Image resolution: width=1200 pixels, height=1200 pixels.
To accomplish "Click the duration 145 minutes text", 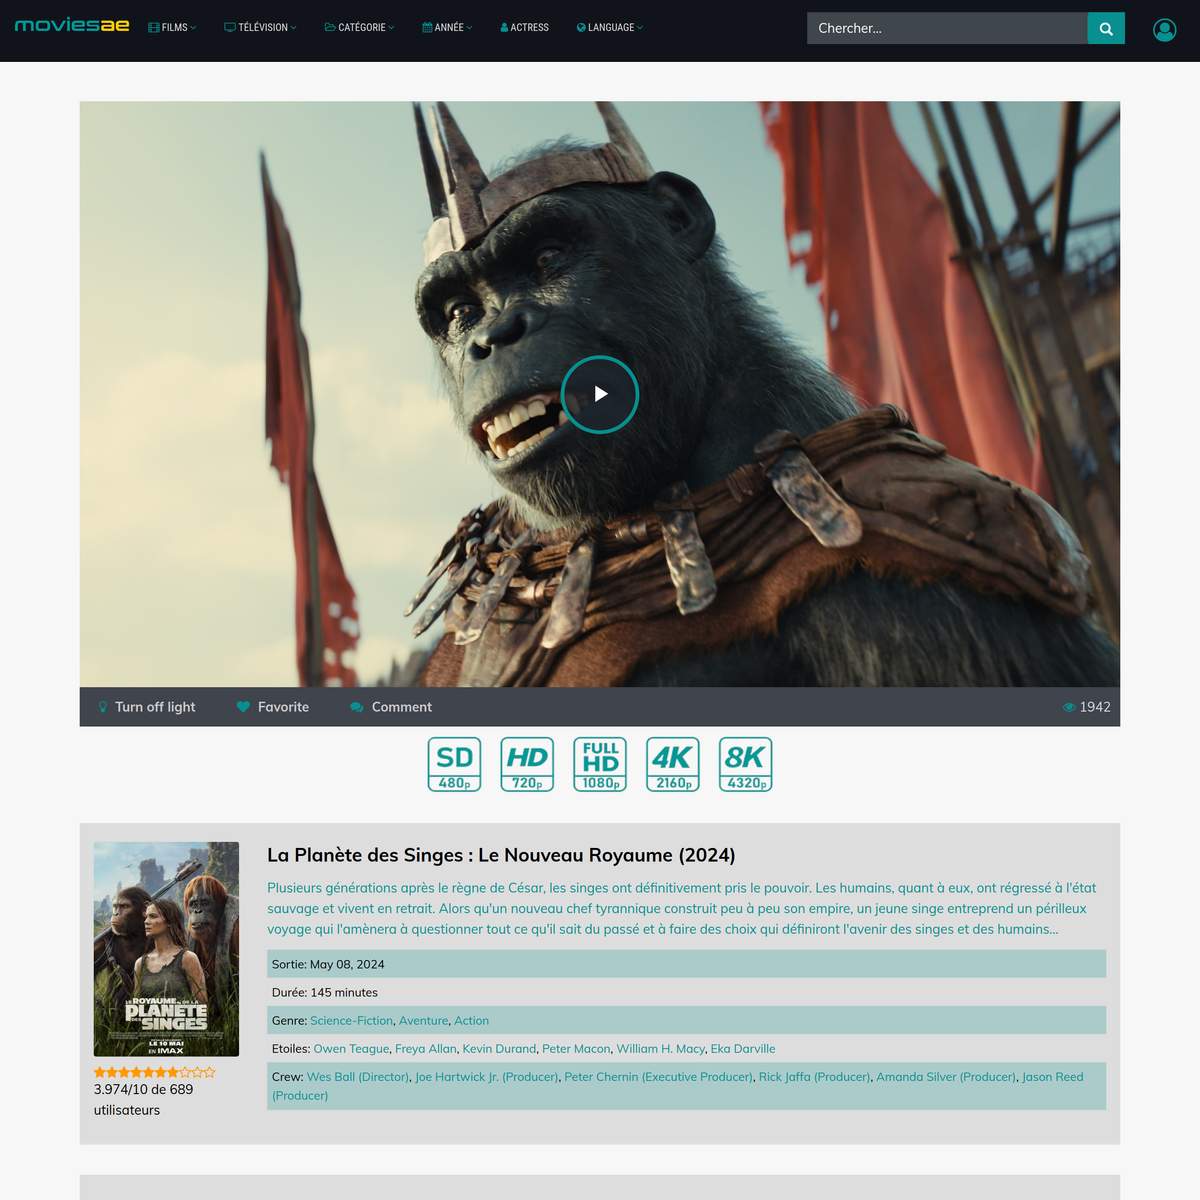I will pyautogui.click(x=344, y=993).
